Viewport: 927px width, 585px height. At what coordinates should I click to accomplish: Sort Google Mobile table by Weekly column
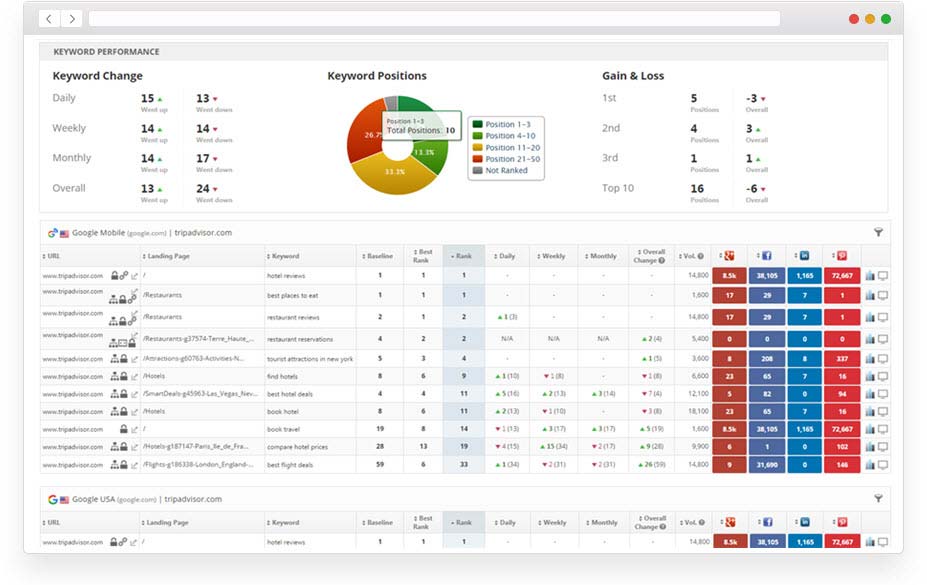click(x=553, y=256)
